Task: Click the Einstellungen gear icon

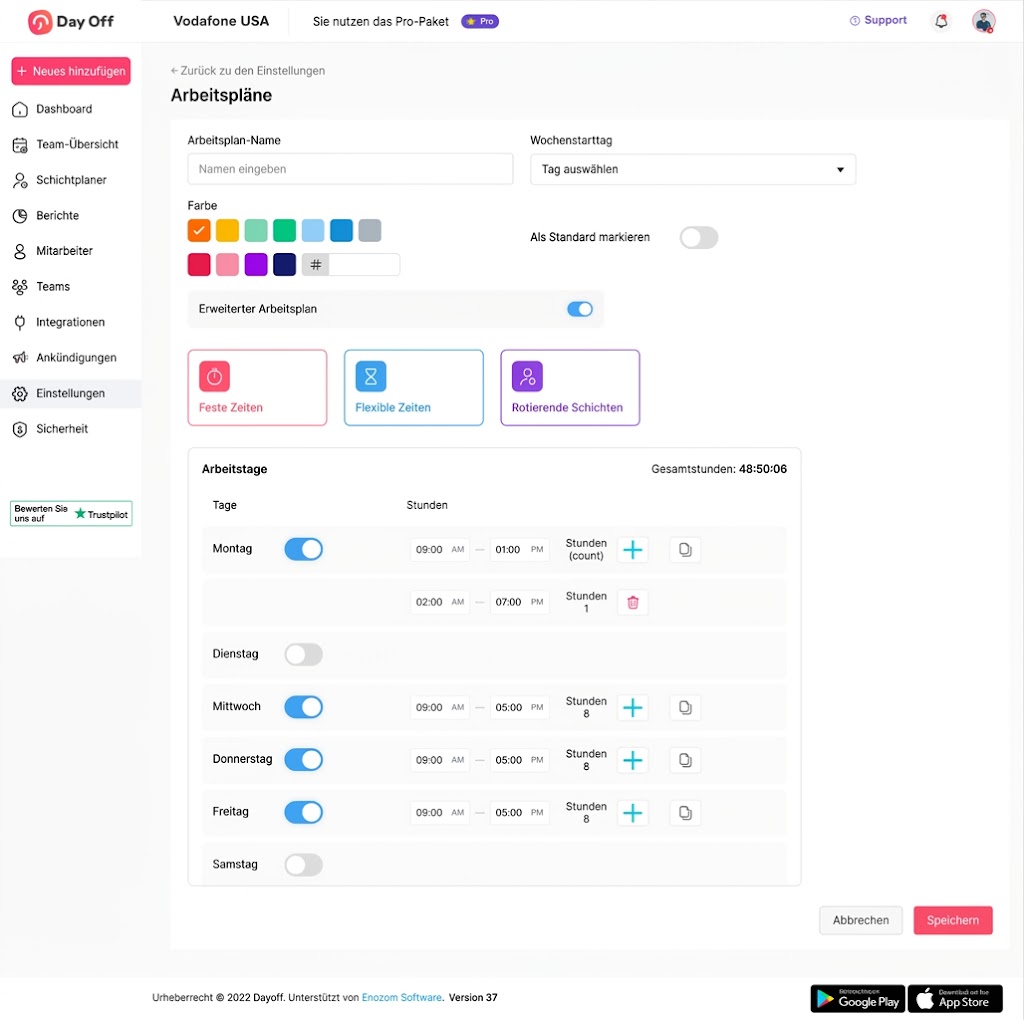Action: pyautogui.click(x=20, y=394)
